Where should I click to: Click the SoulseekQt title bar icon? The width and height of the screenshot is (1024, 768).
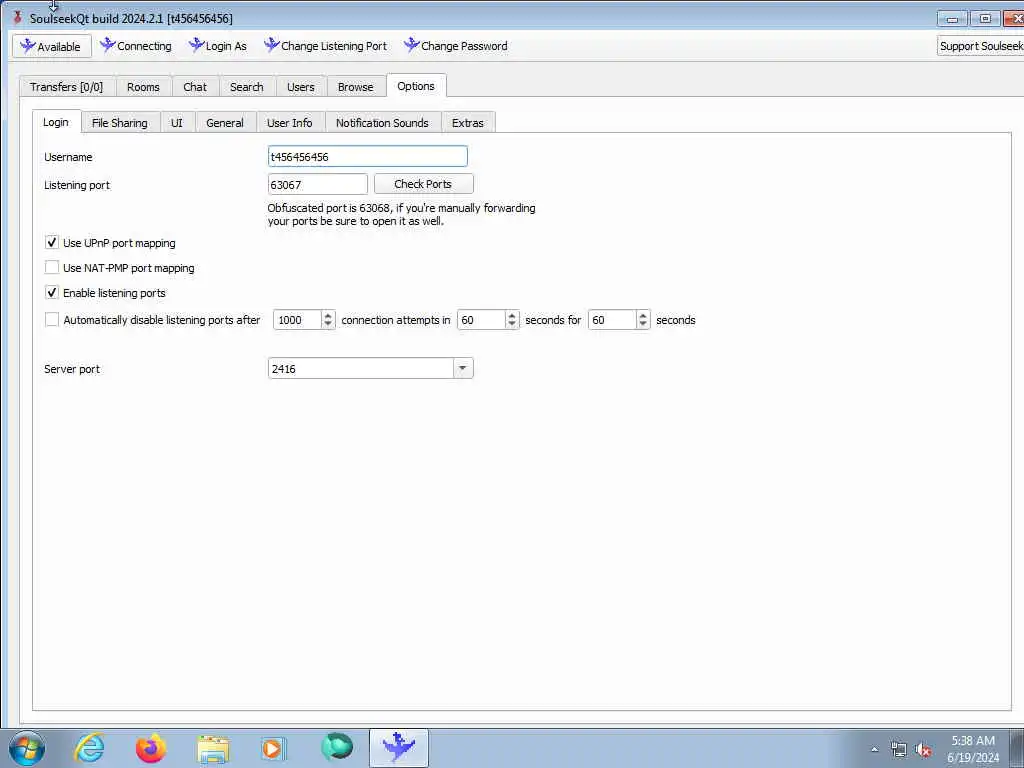(x=18, y=18)
